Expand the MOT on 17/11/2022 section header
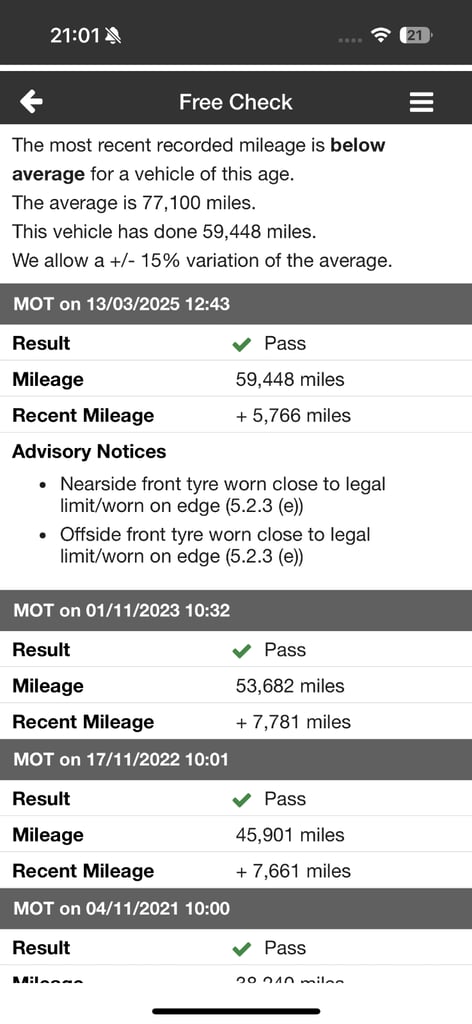Screen dimensions: 472x1024 236,760
